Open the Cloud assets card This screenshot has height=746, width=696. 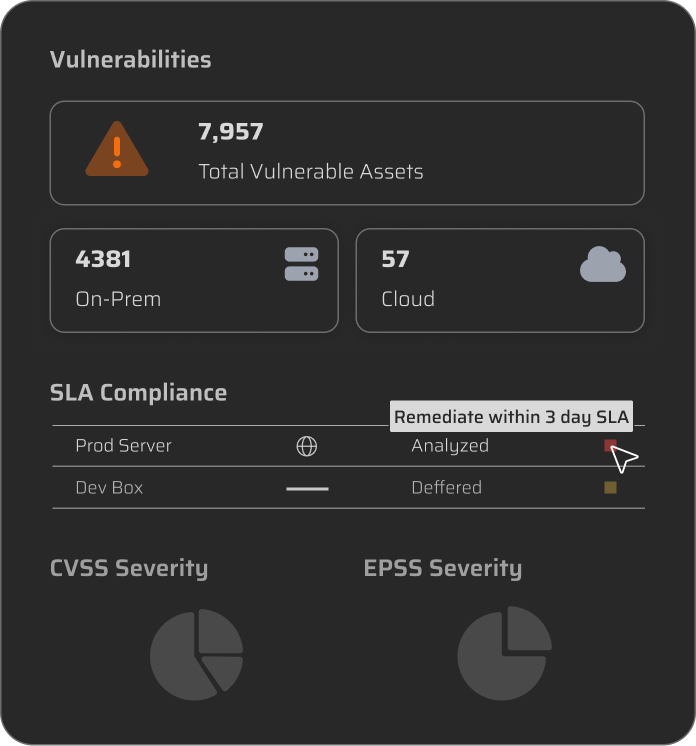coord(499,280)
